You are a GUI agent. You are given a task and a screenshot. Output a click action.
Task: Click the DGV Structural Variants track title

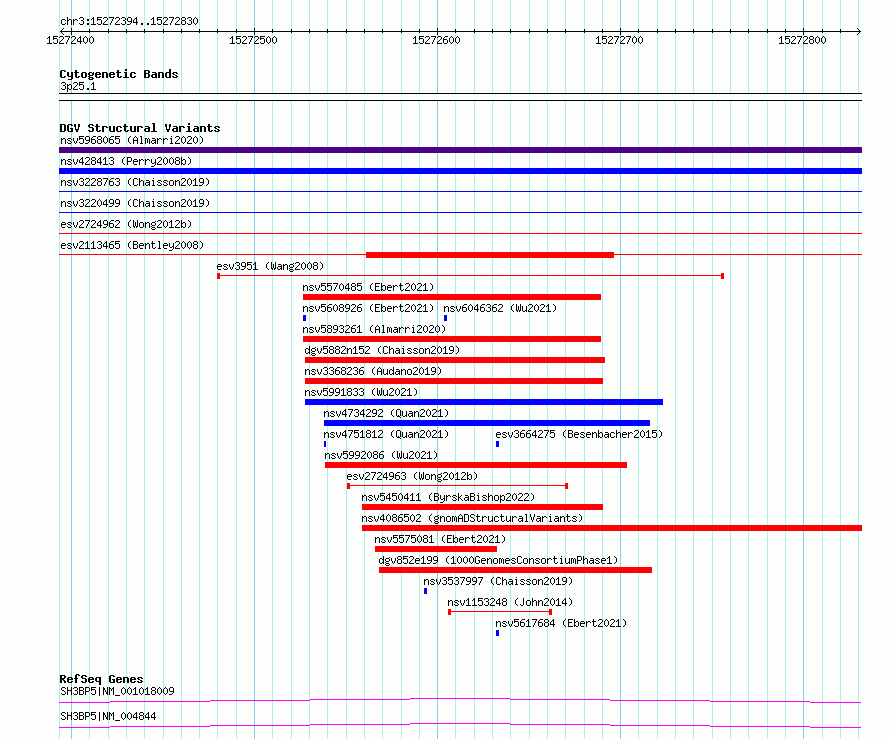[140, 128]
